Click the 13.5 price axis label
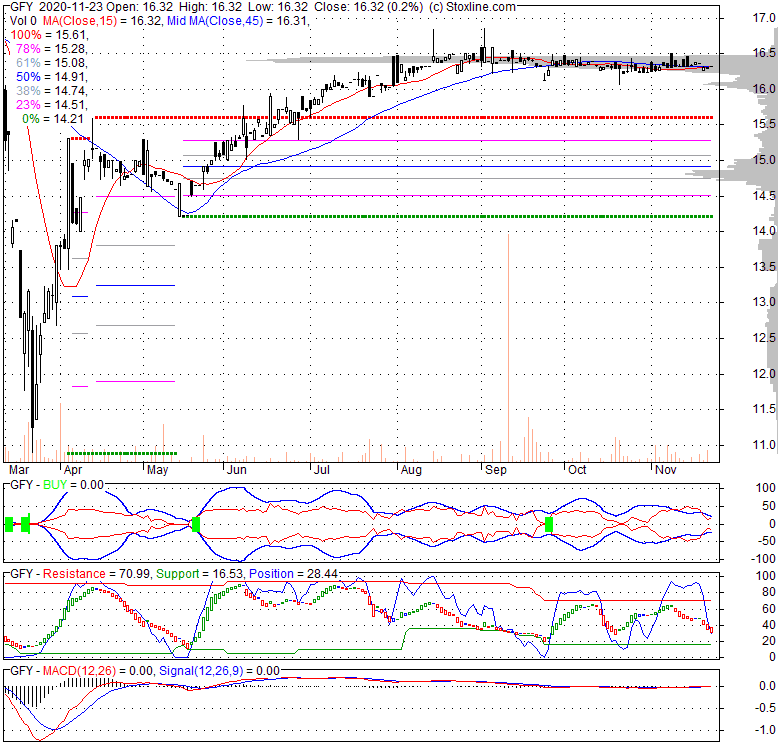The image size is (780, 745). (764, 267)
